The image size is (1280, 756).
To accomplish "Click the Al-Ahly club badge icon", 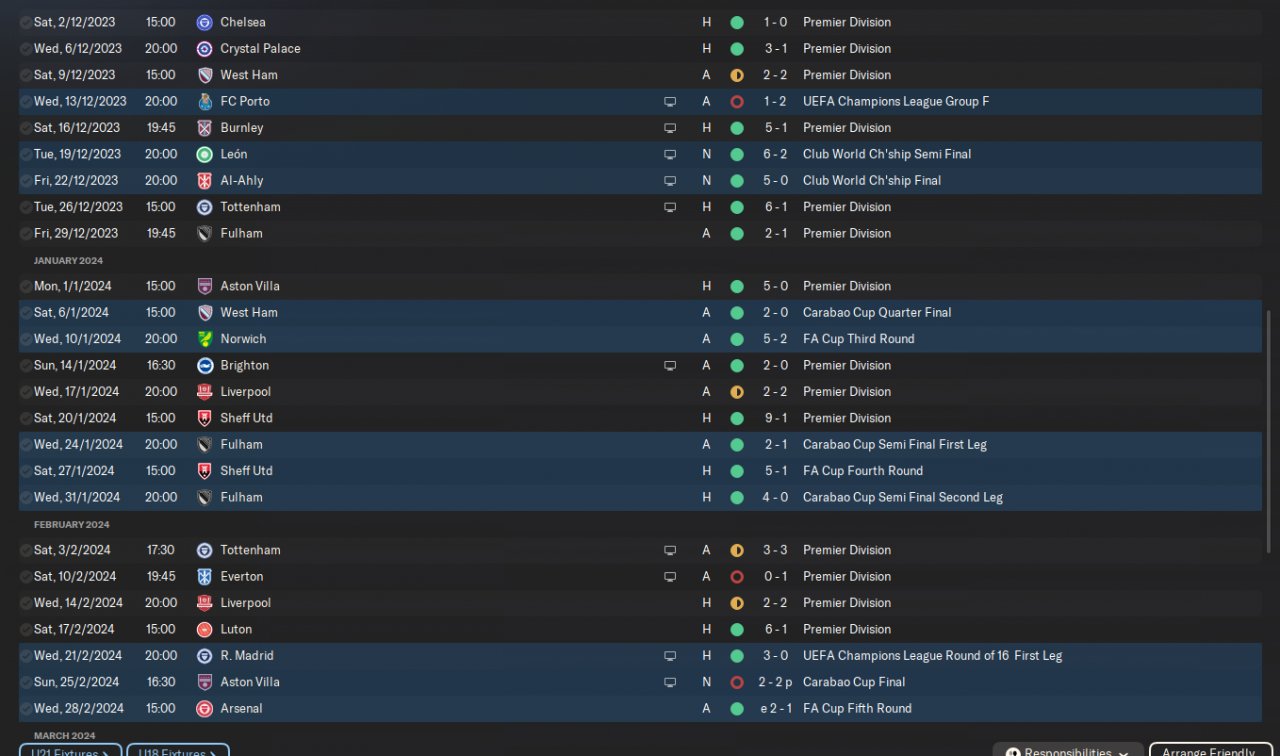I will [205, 181].
